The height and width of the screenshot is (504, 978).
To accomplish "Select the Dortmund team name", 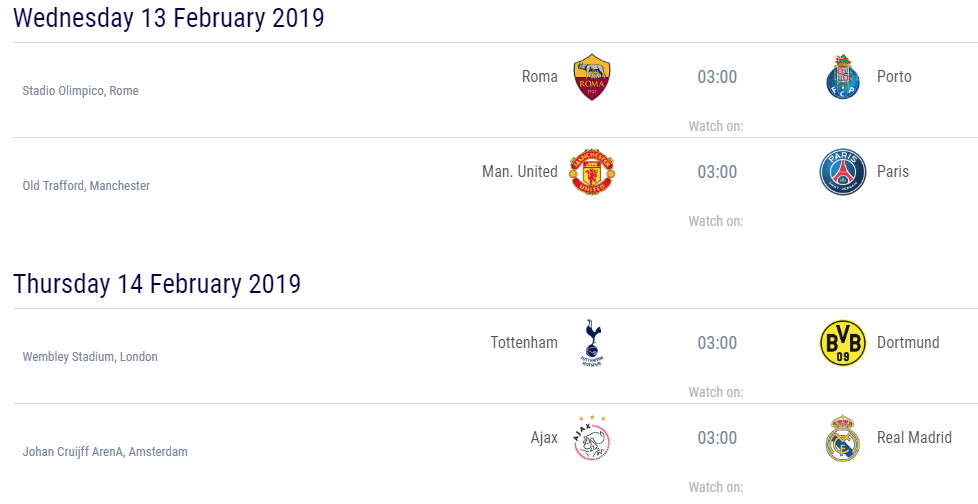I will (x=908, y=342).
